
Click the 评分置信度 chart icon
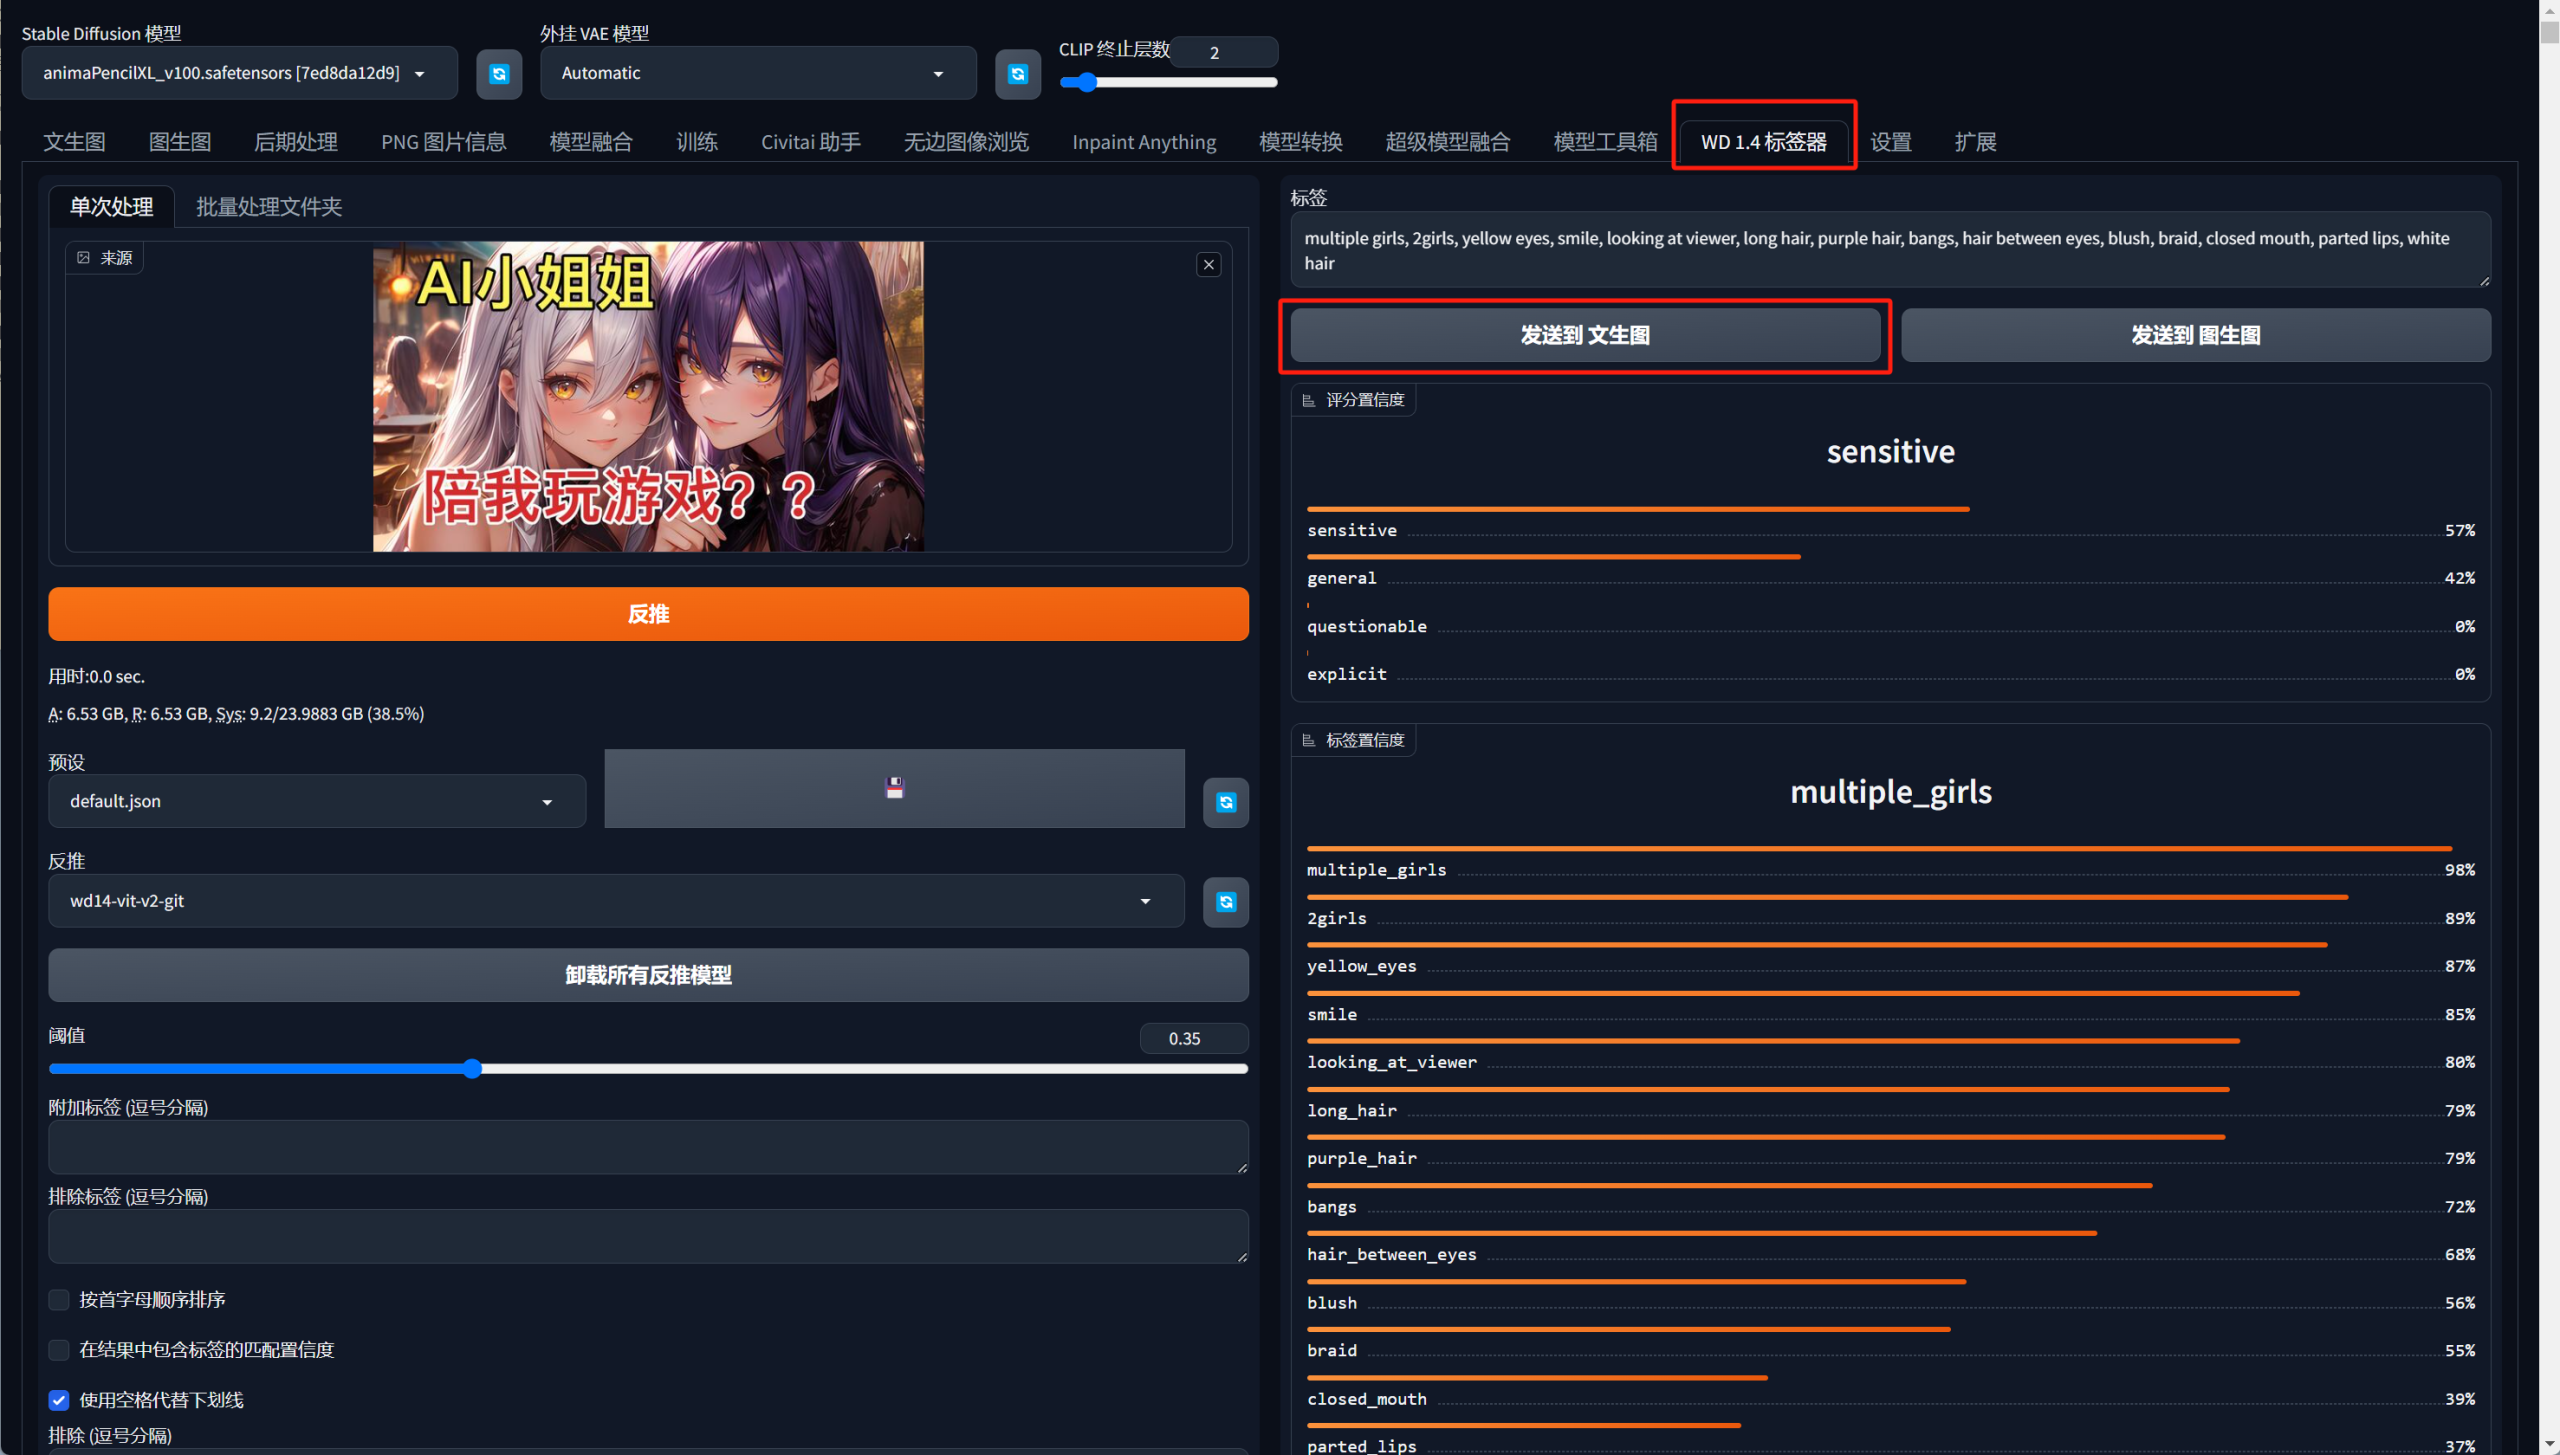tap(1309, 400)
